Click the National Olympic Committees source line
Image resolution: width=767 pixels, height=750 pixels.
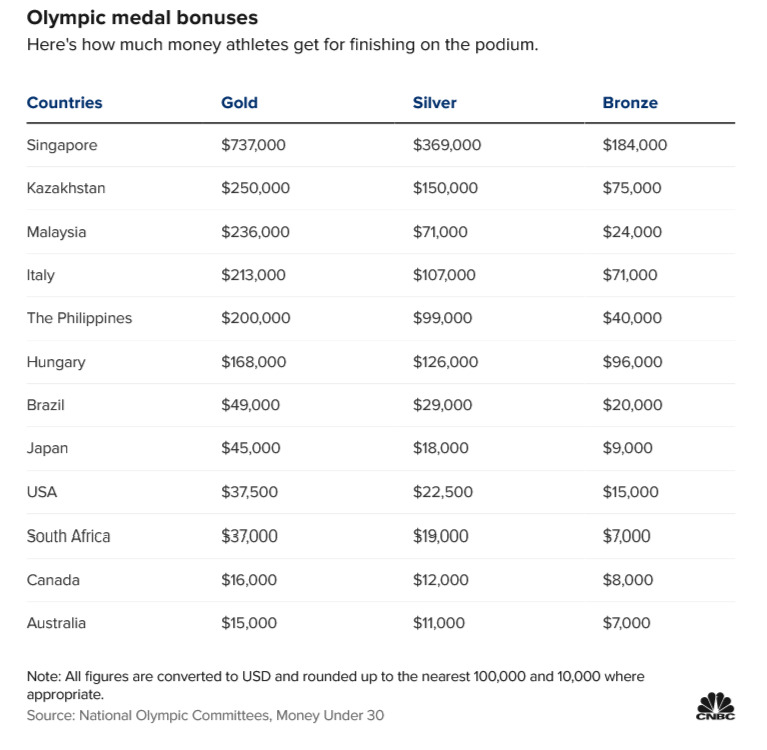pos(205,715)
